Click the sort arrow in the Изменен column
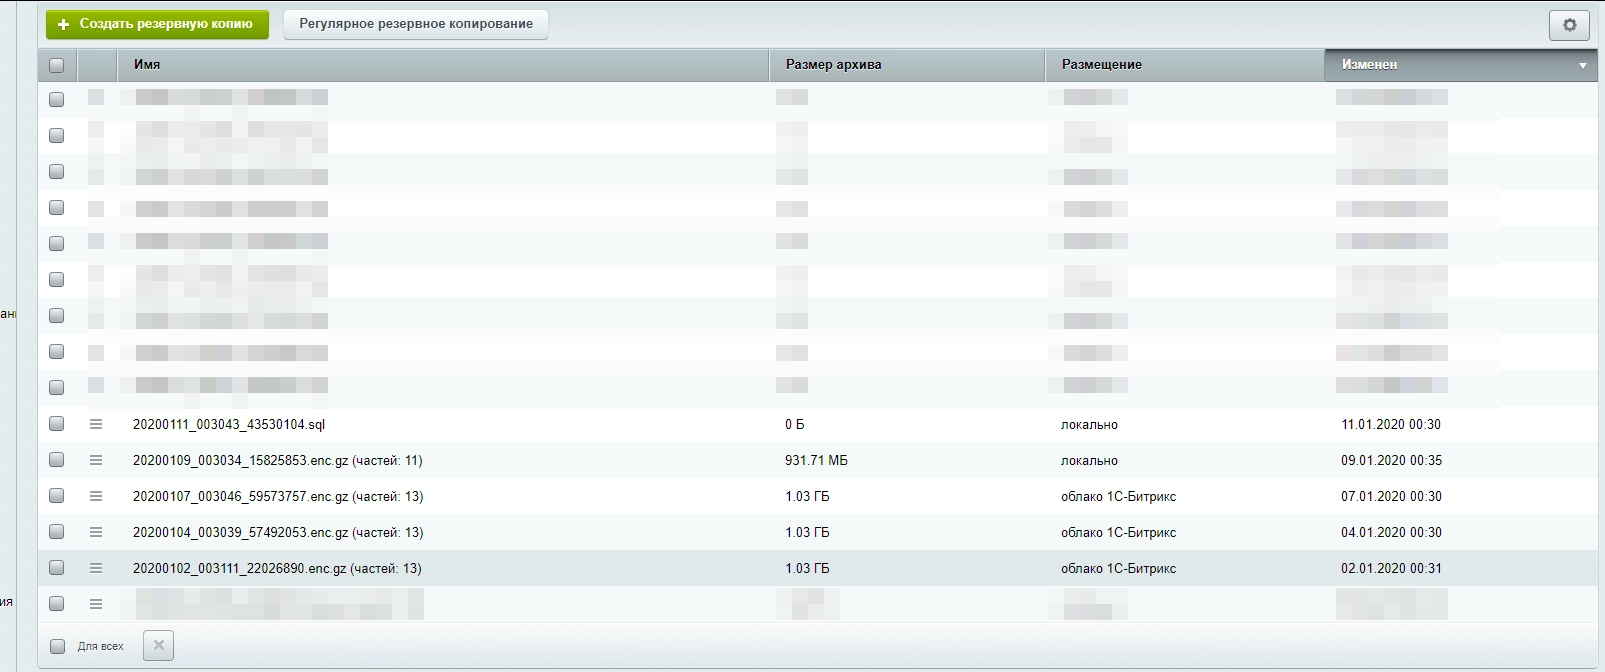This screenshot has width=1605, height=672. click(1582, 66)
